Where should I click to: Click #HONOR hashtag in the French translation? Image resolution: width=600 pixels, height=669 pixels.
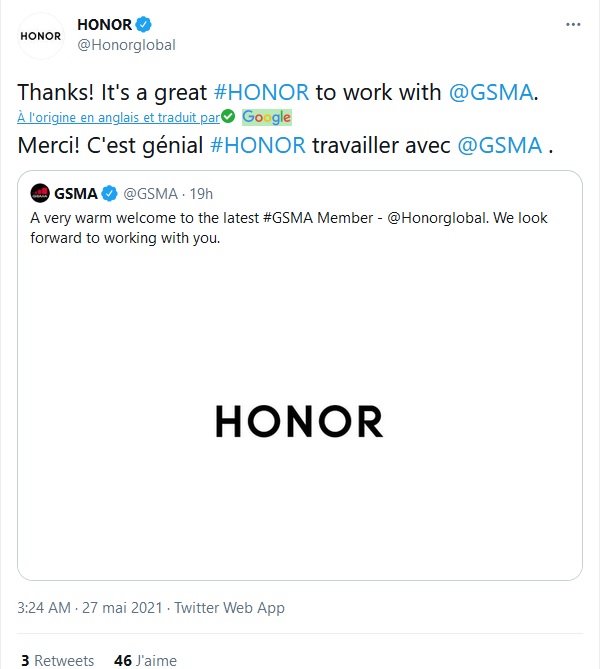click(258, 144)
